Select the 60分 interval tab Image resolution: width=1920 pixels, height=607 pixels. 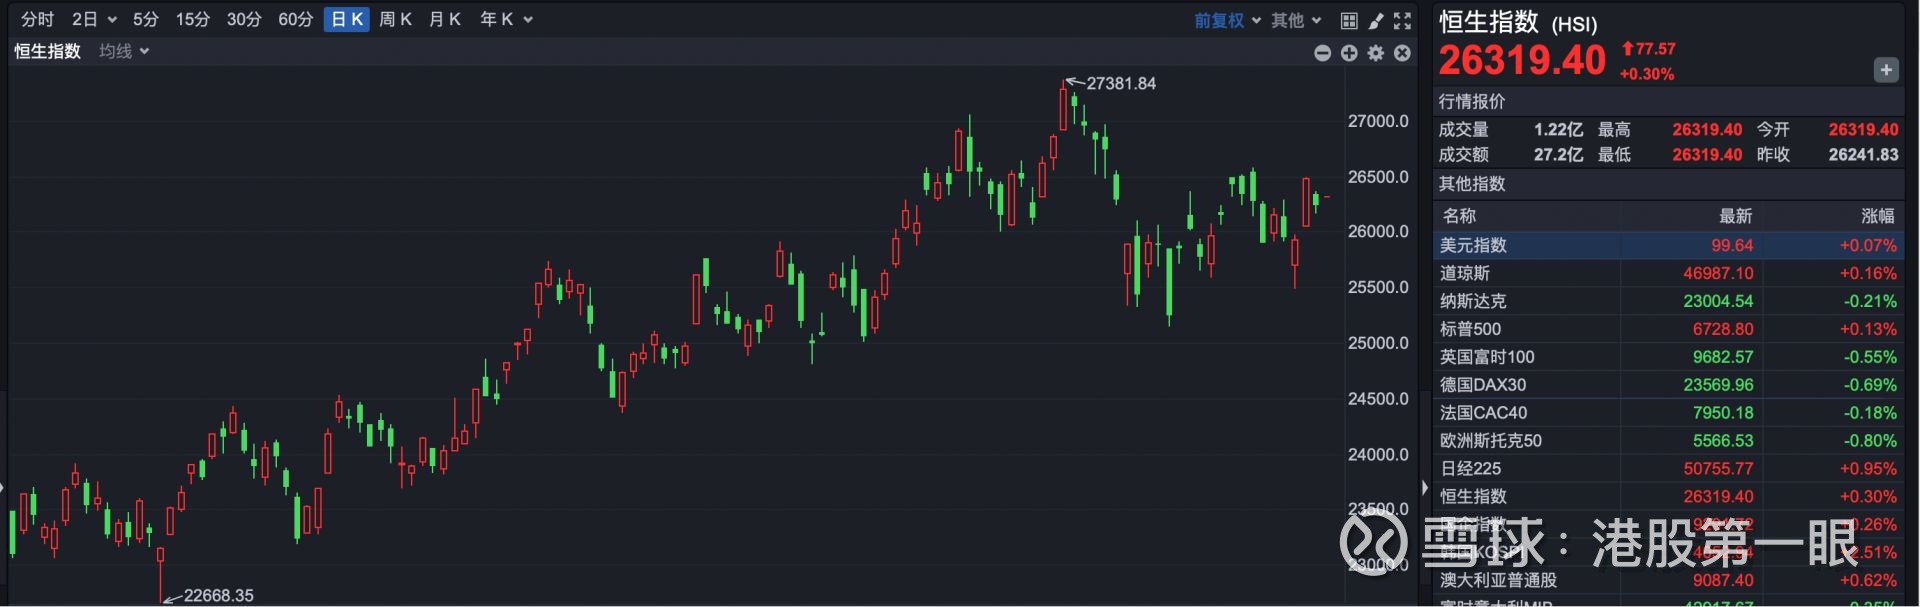[295, 20]
